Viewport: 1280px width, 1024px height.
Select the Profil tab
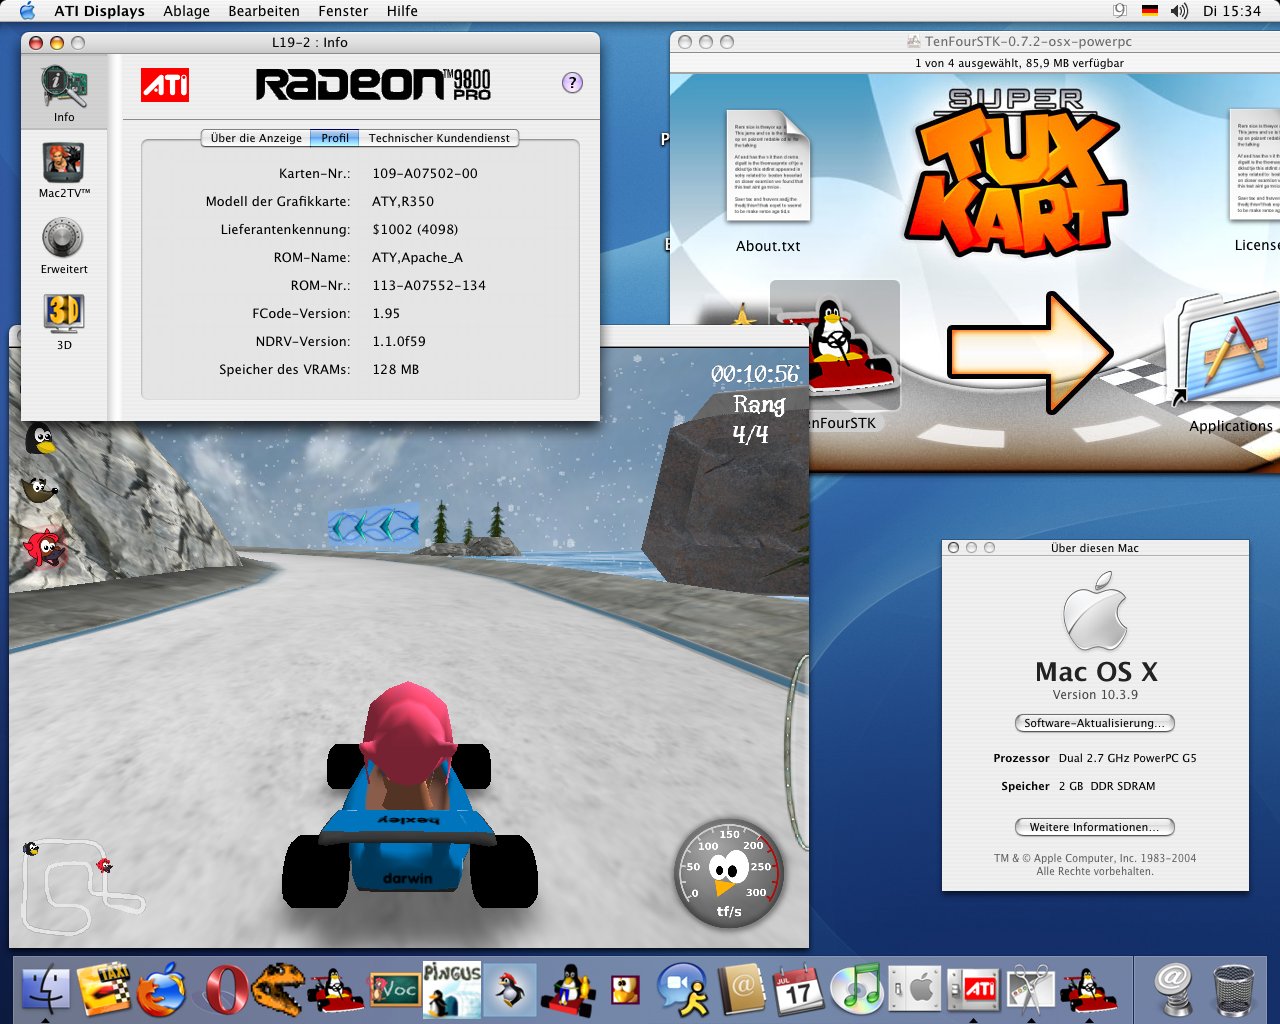335,138
